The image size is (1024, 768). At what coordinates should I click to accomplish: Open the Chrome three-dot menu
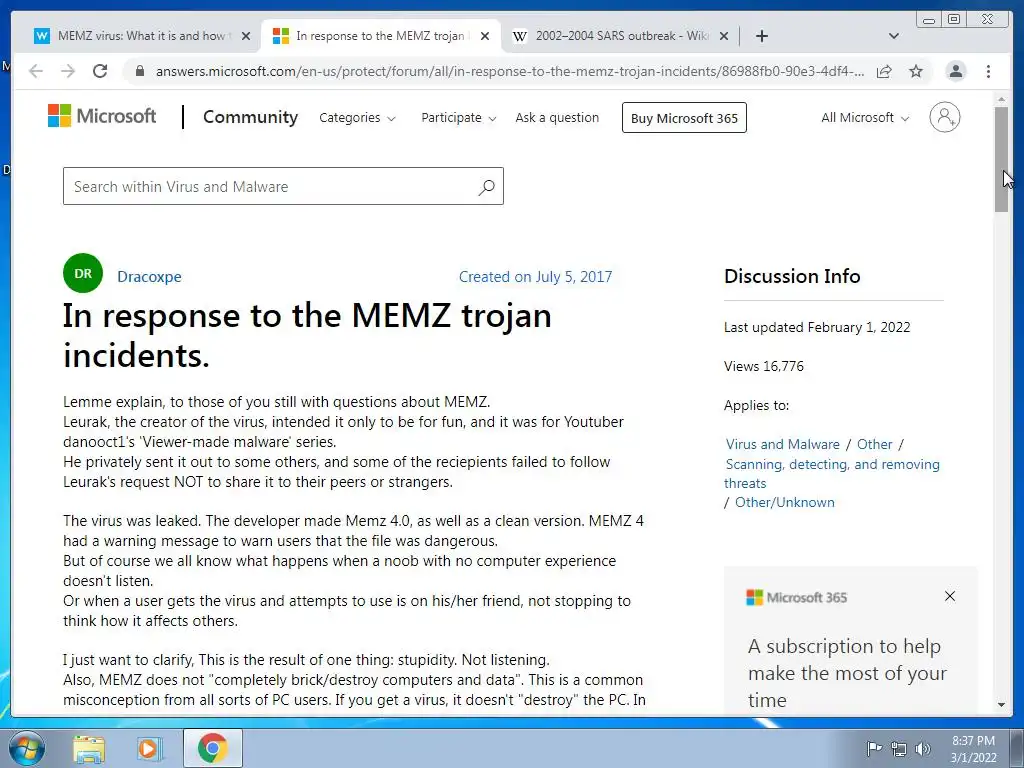tap(988, 71)
